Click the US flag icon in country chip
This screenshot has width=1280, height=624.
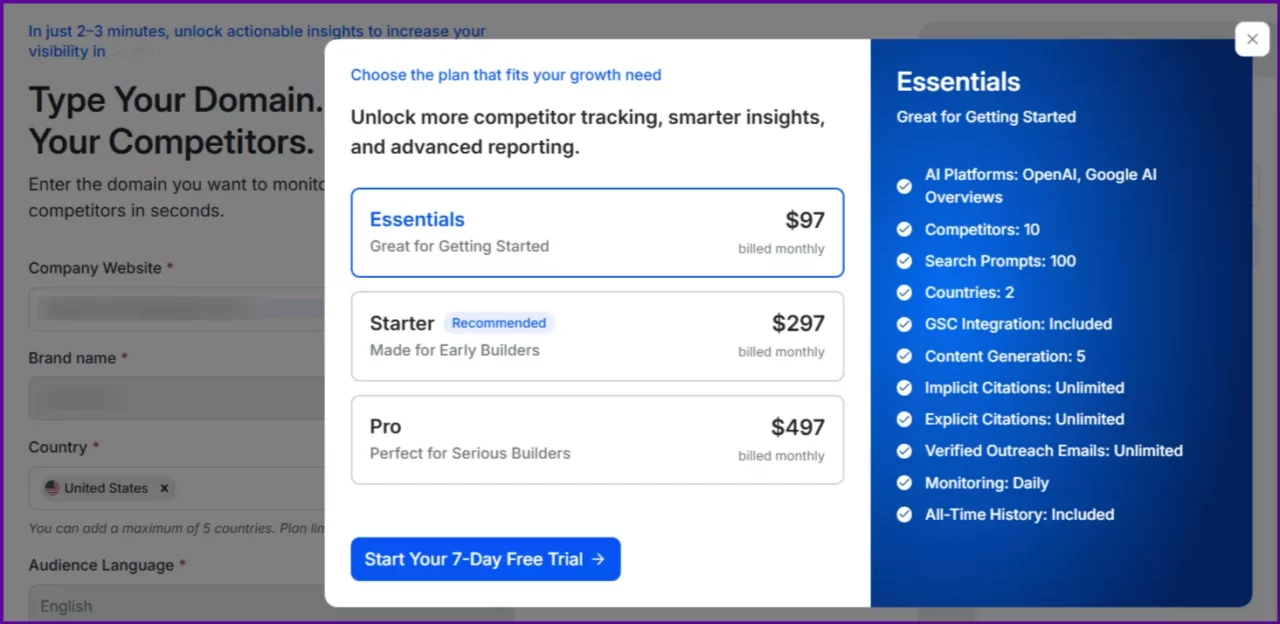53,488
